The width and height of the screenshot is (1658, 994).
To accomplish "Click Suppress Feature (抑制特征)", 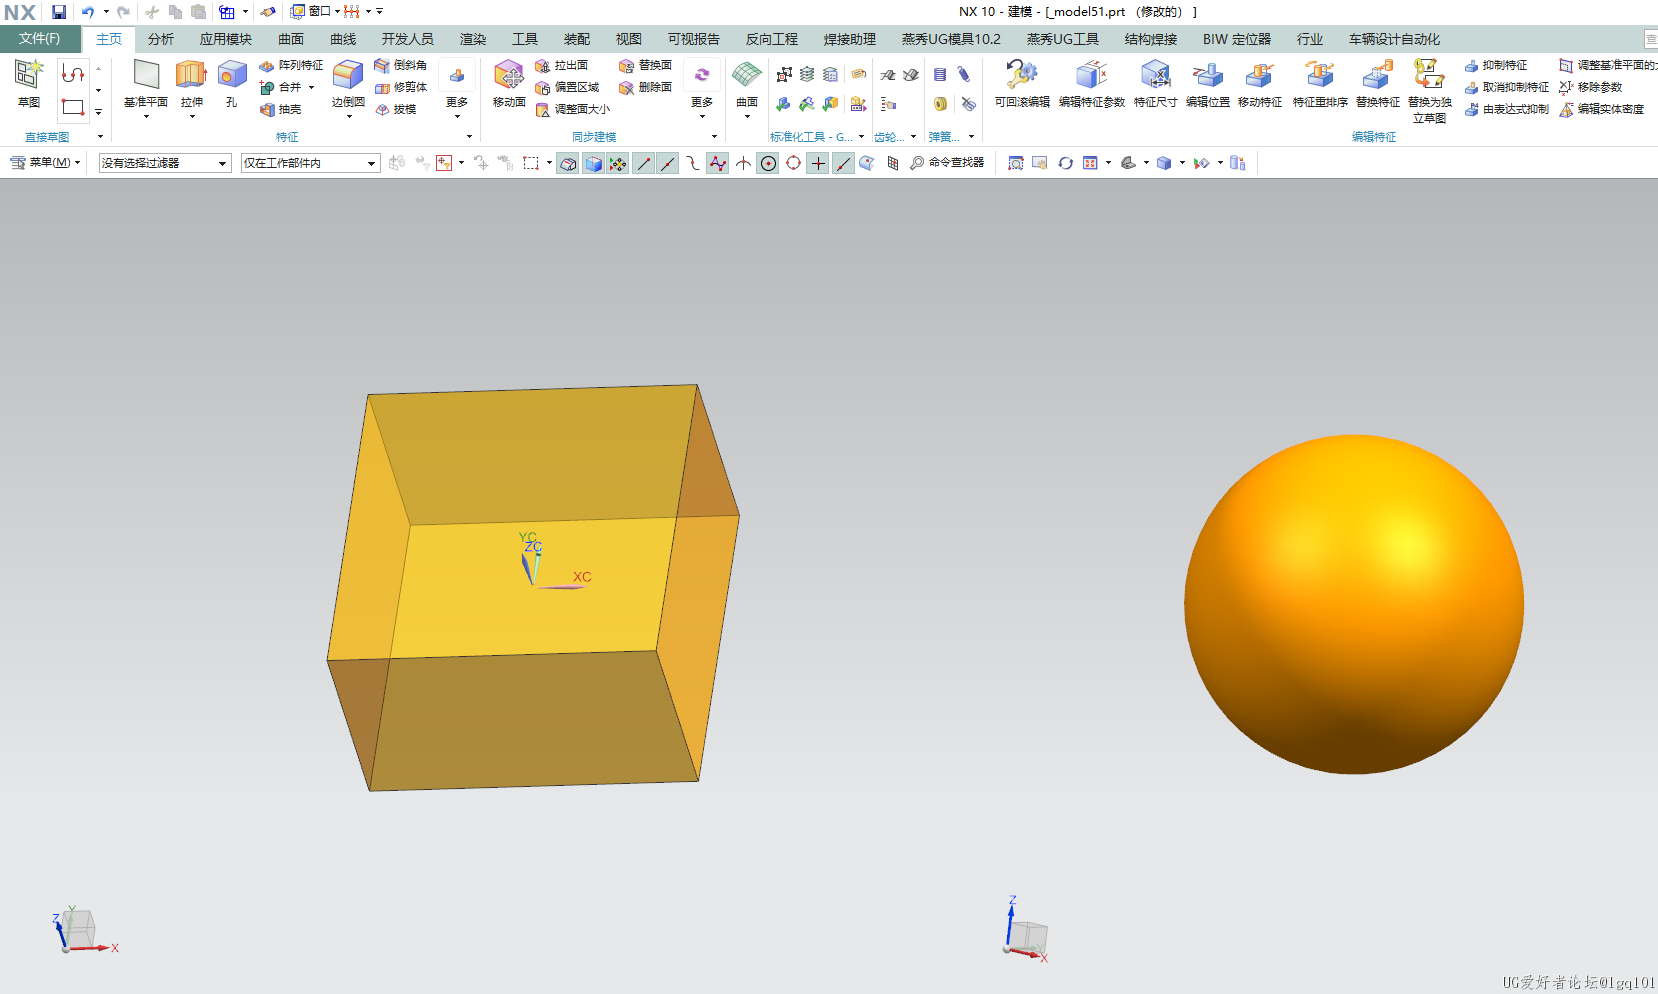I will coord(1496,65).
